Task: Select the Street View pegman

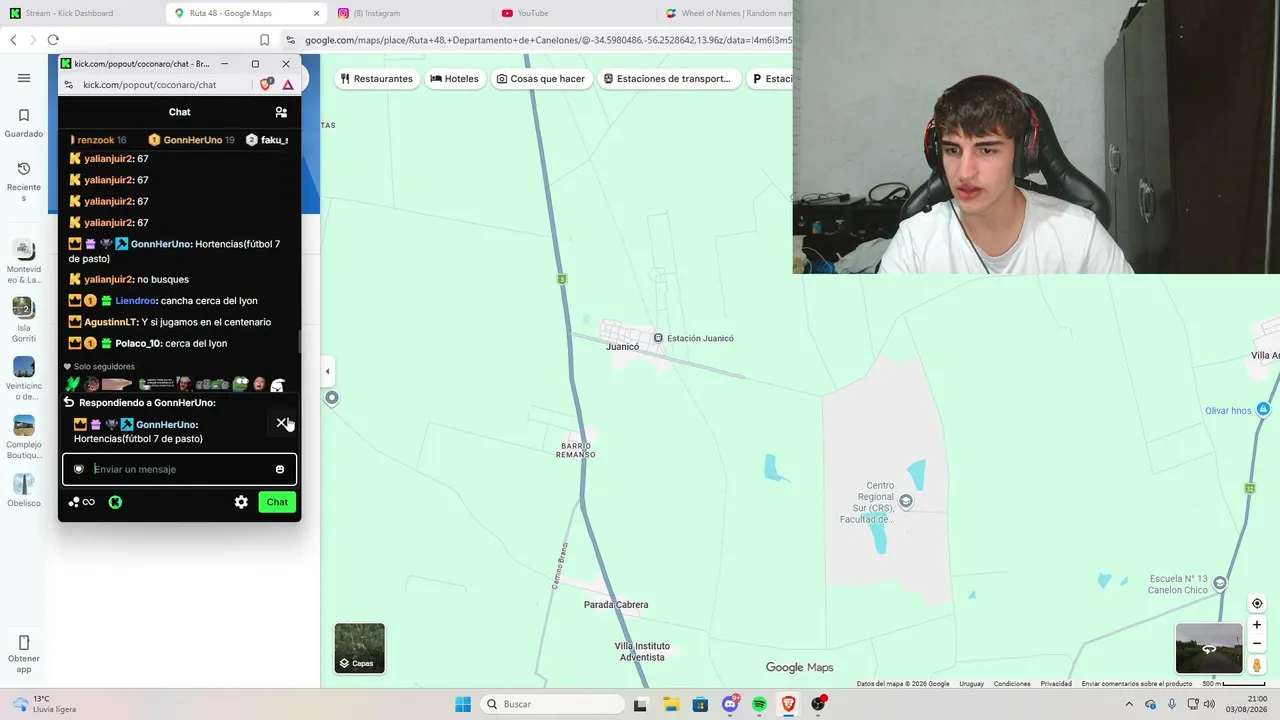Action: 1257,665
